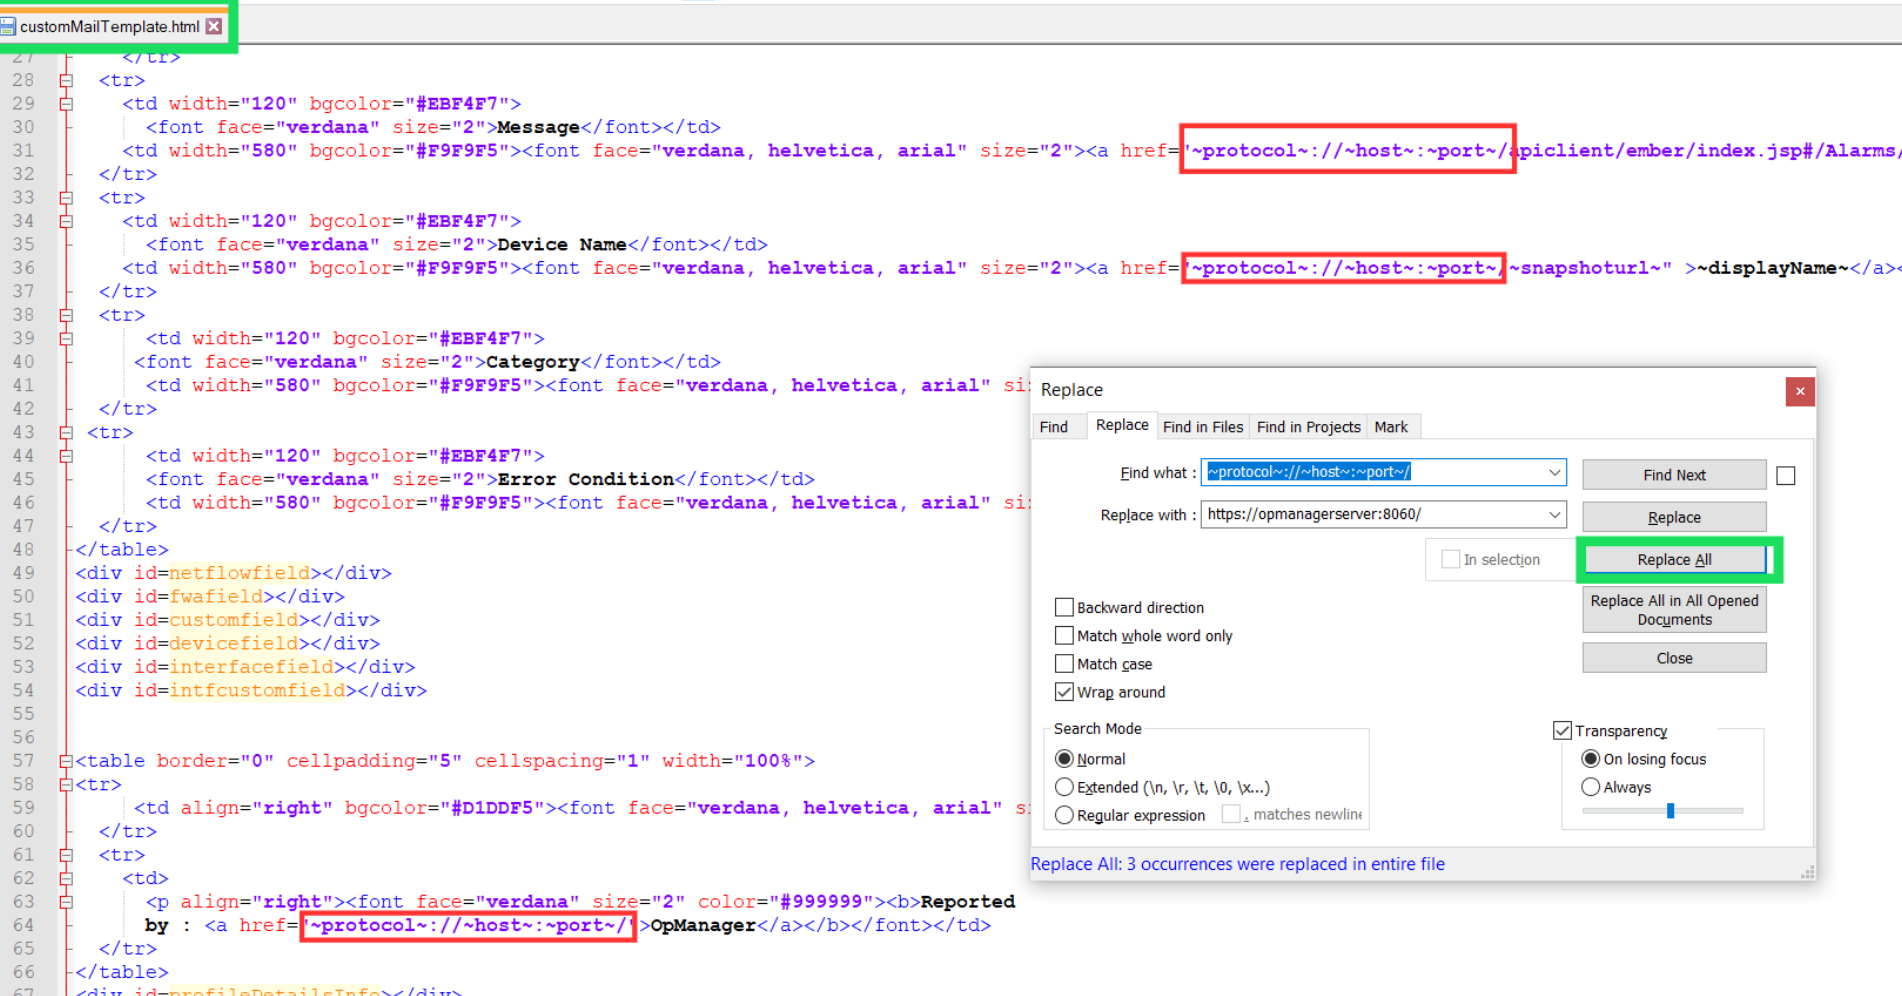Close the customMailTemplate.html tab via its X icon
Image resolution: width=1902 pixels, height=996 pixels.
click(x=214, y=27)
